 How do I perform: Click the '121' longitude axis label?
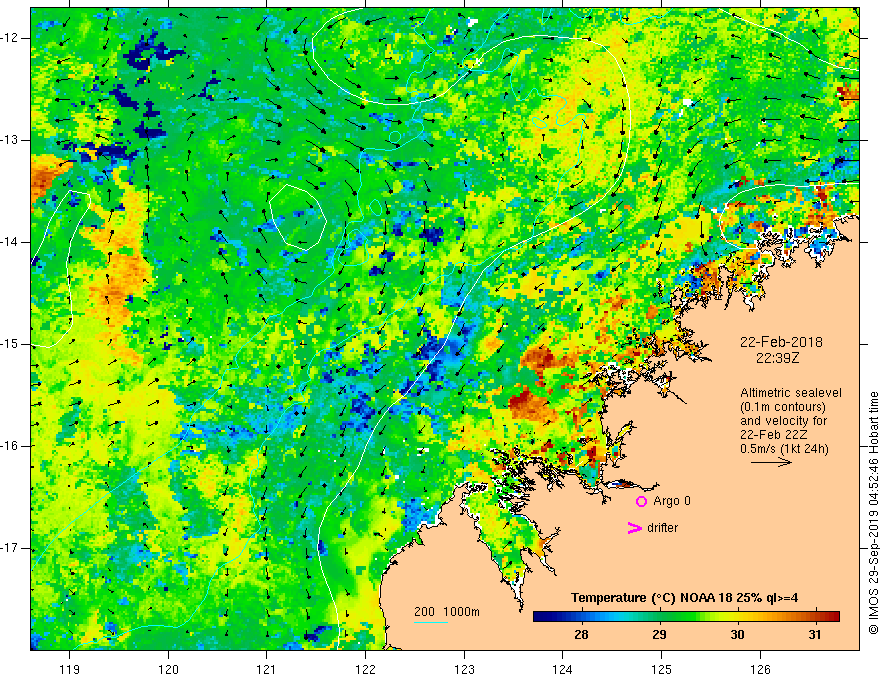(x=267, y=669)
